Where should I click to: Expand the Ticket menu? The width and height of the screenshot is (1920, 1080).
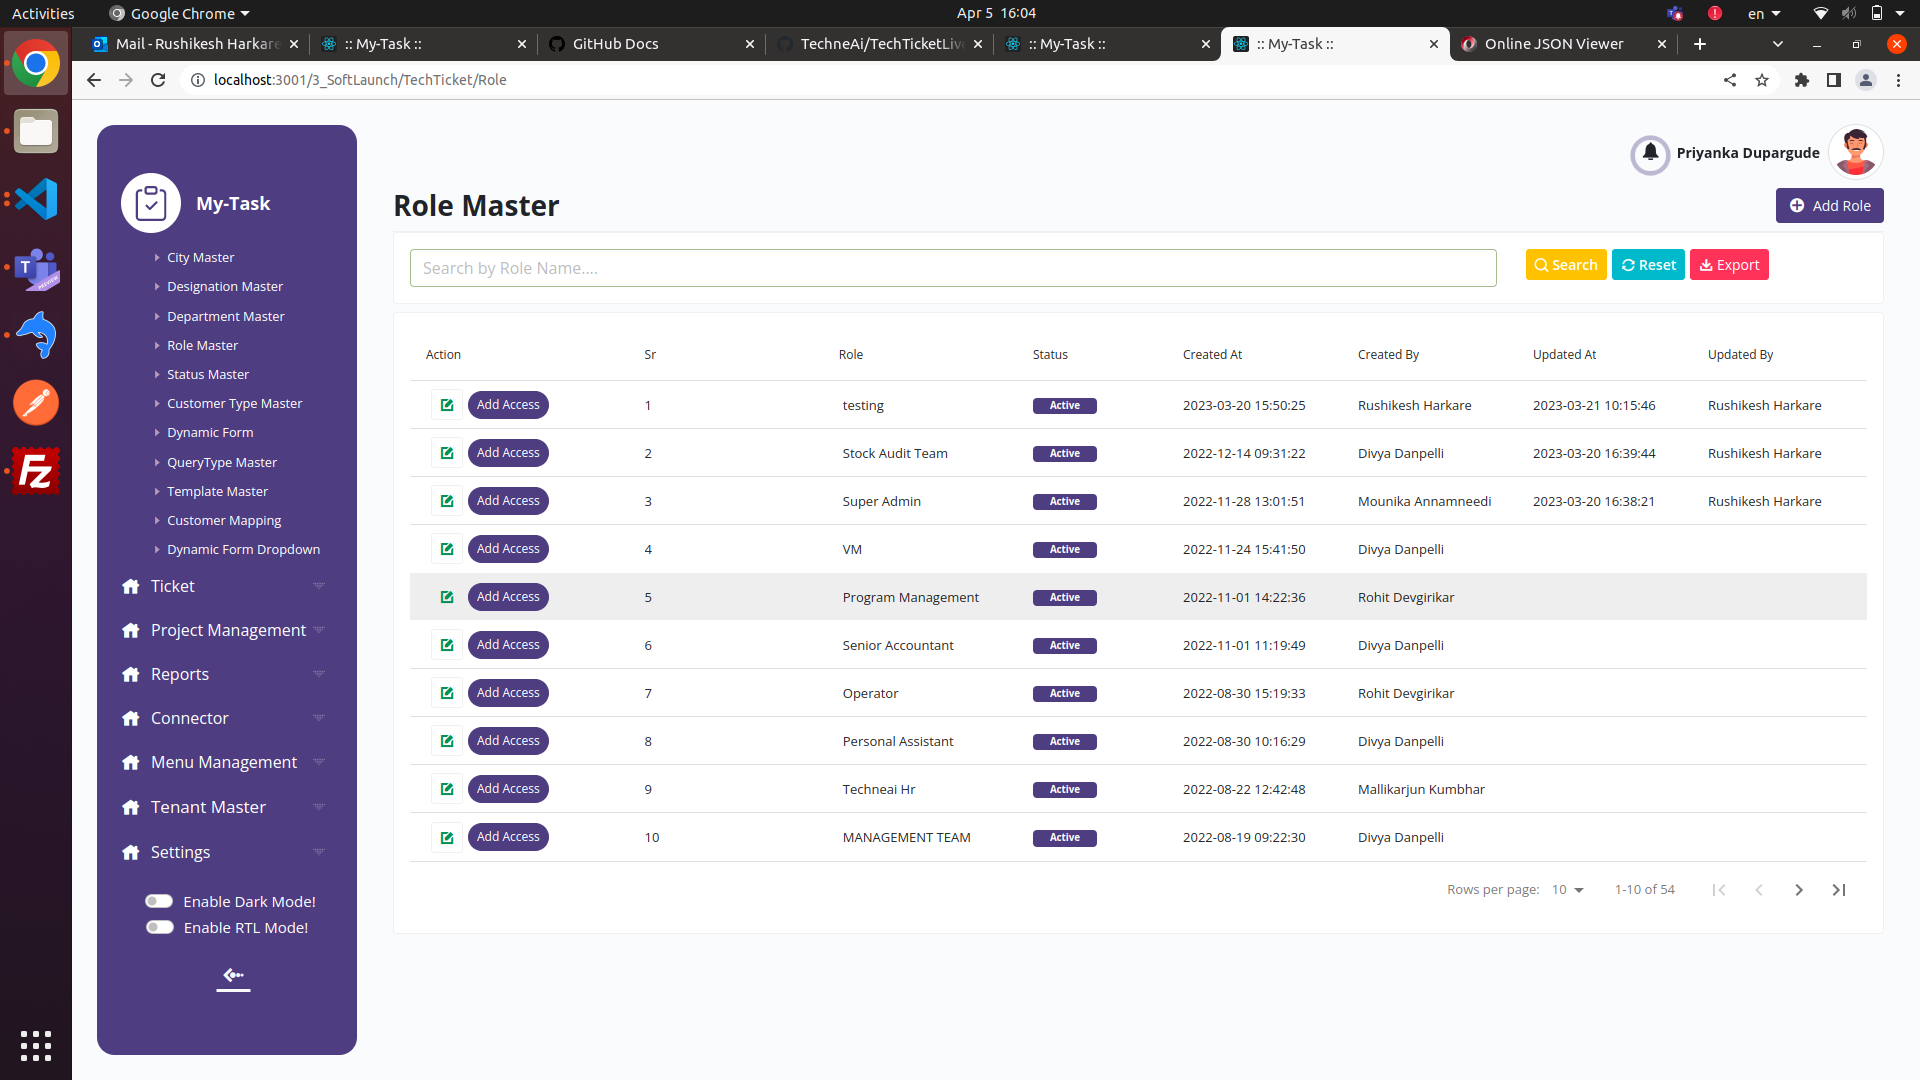tap(224, 586)
